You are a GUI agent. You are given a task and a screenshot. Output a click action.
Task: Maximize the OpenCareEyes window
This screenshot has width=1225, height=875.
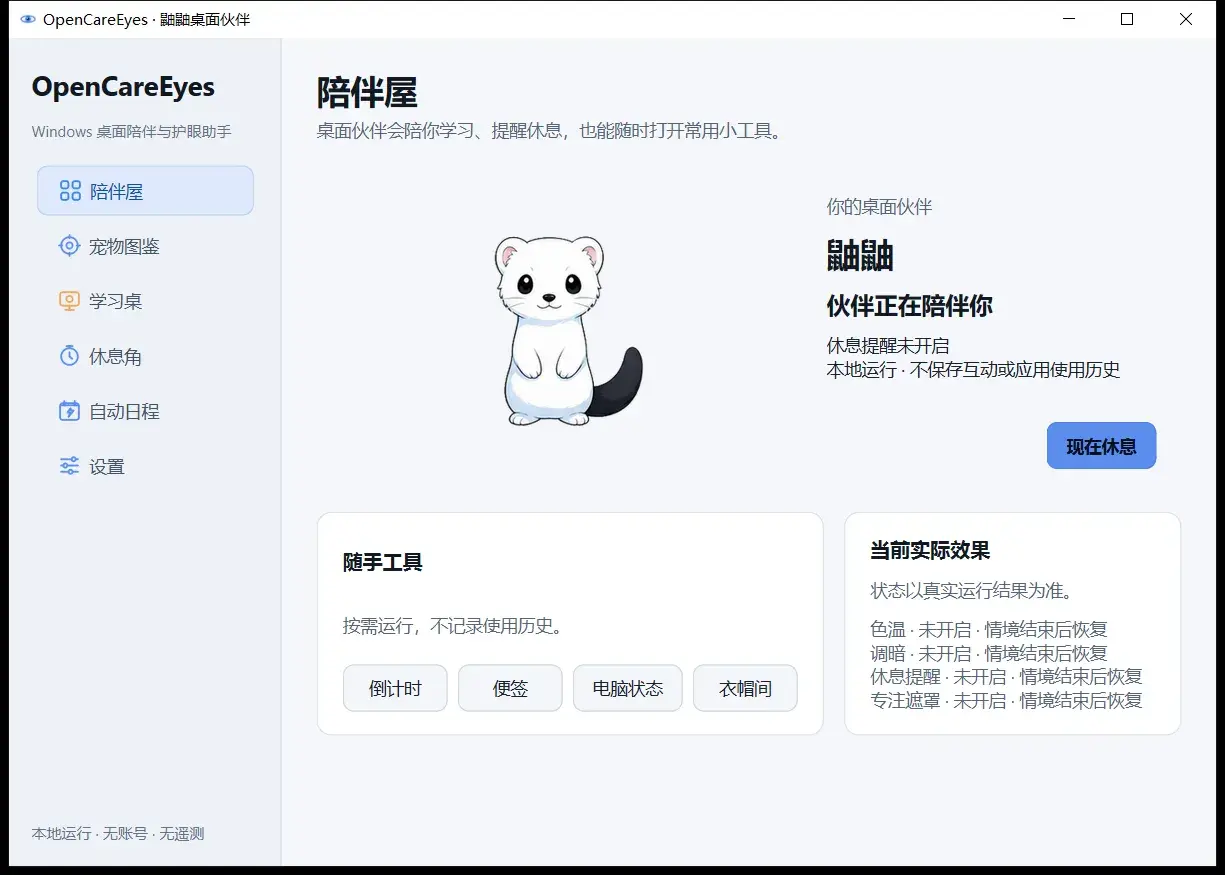point(1127,19)
